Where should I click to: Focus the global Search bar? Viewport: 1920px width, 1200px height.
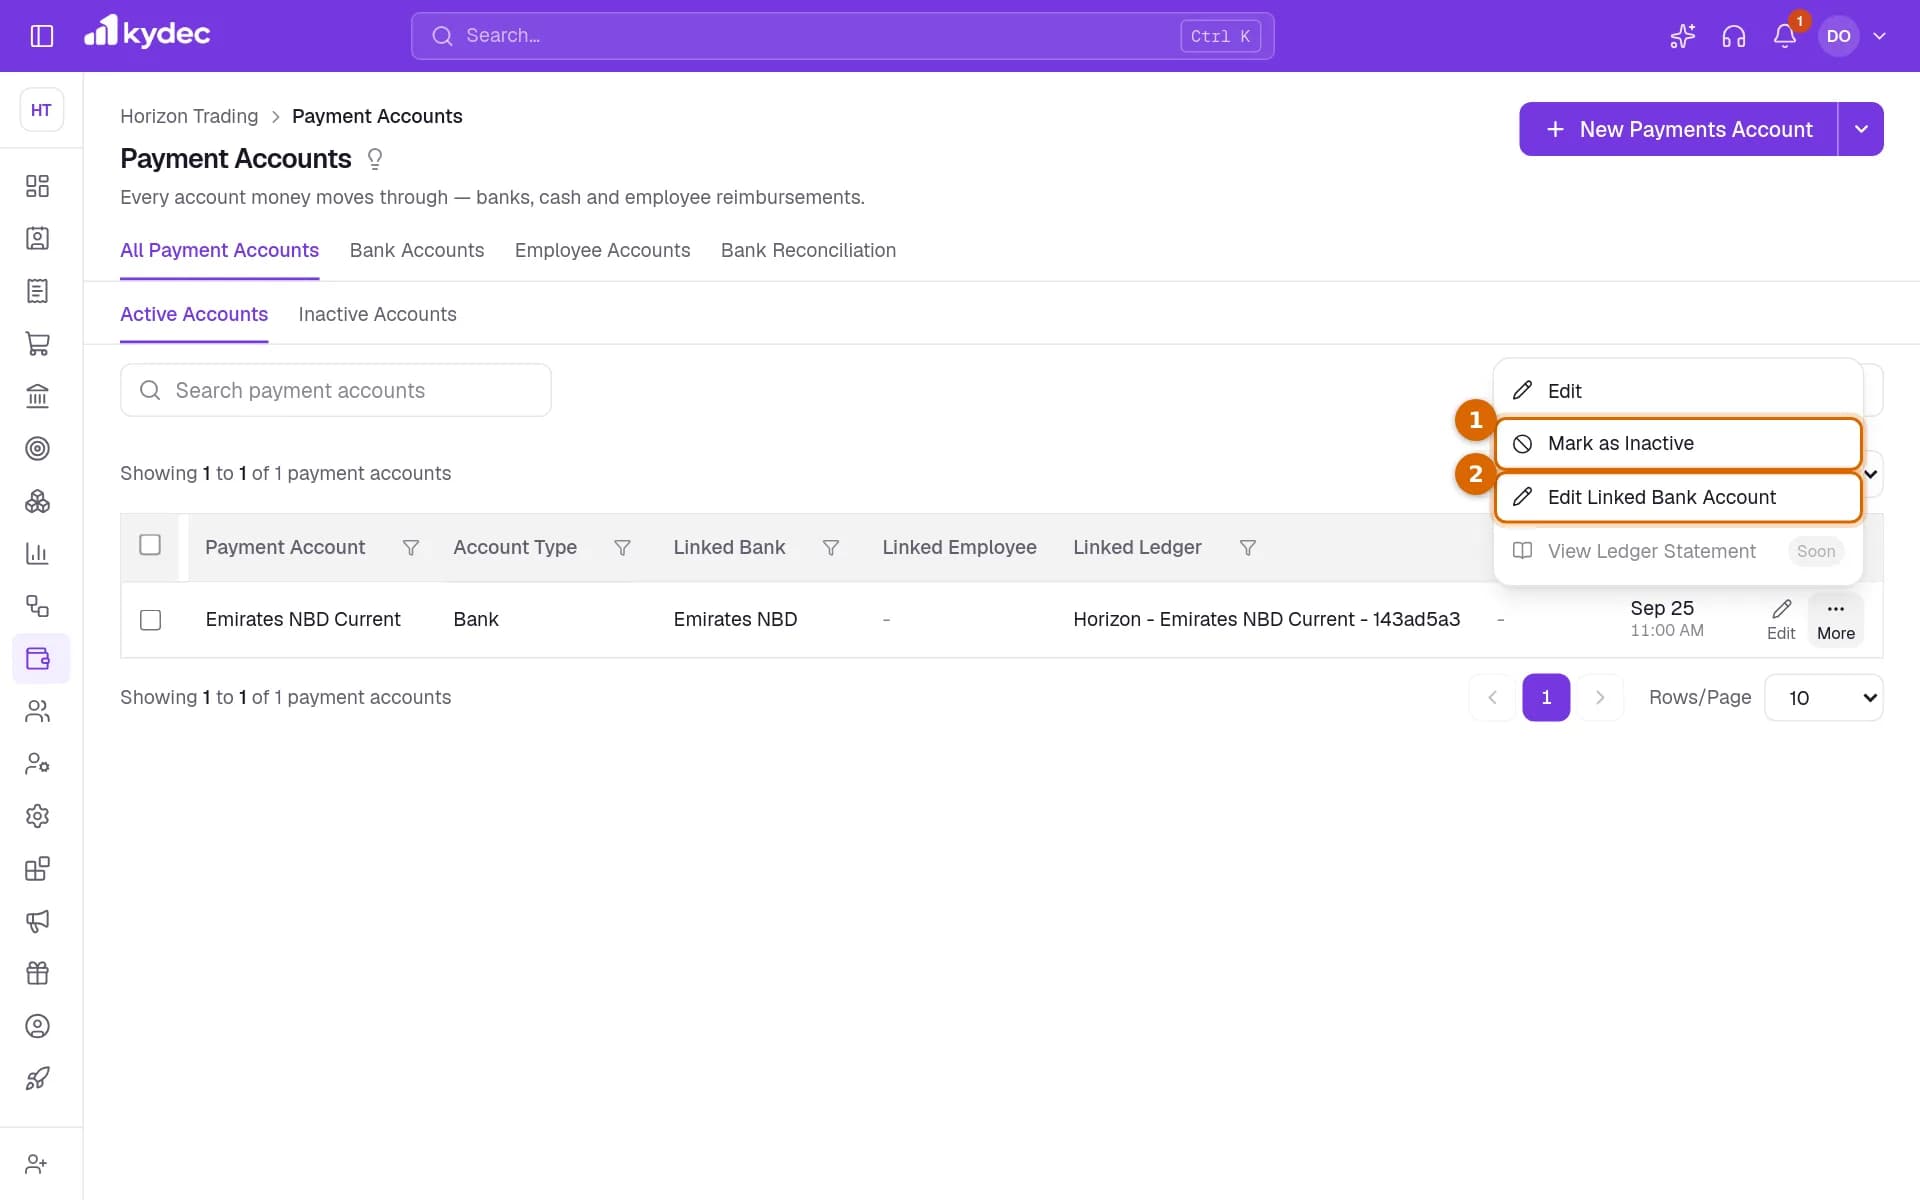(842, 36)
